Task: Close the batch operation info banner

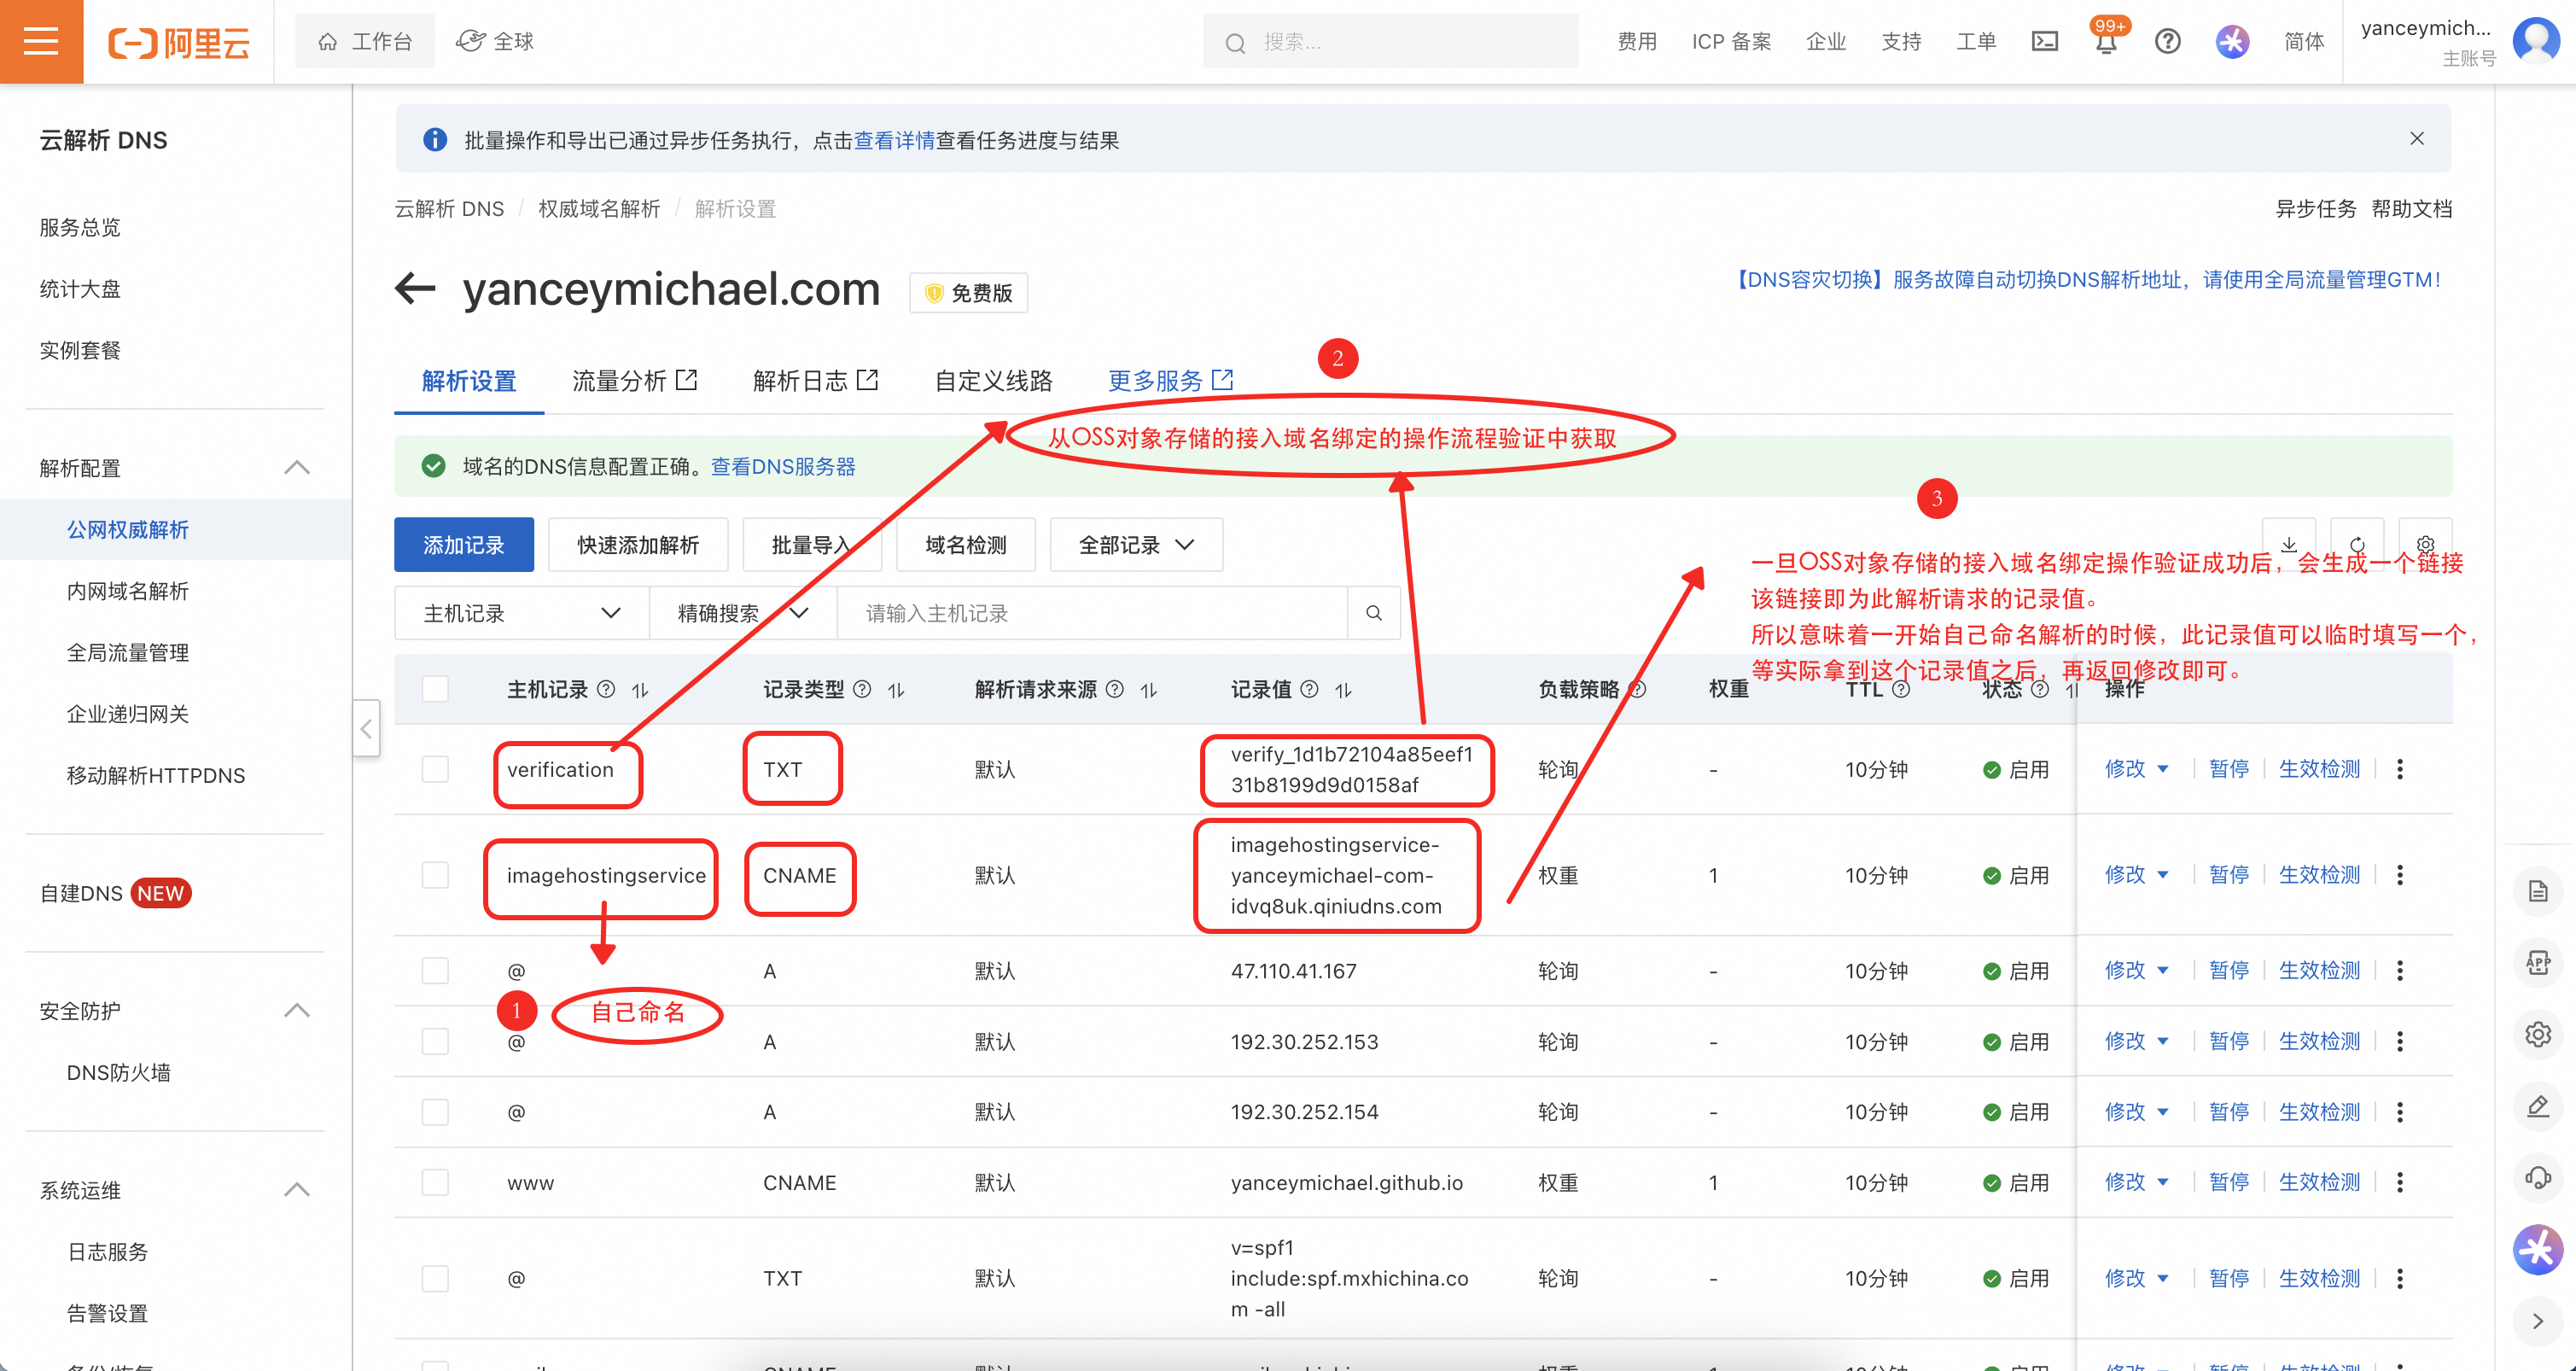Action: 2417,138
